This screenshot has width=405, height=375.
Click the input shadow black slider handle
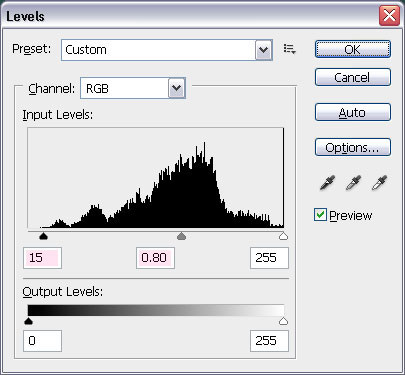(43, 236)
